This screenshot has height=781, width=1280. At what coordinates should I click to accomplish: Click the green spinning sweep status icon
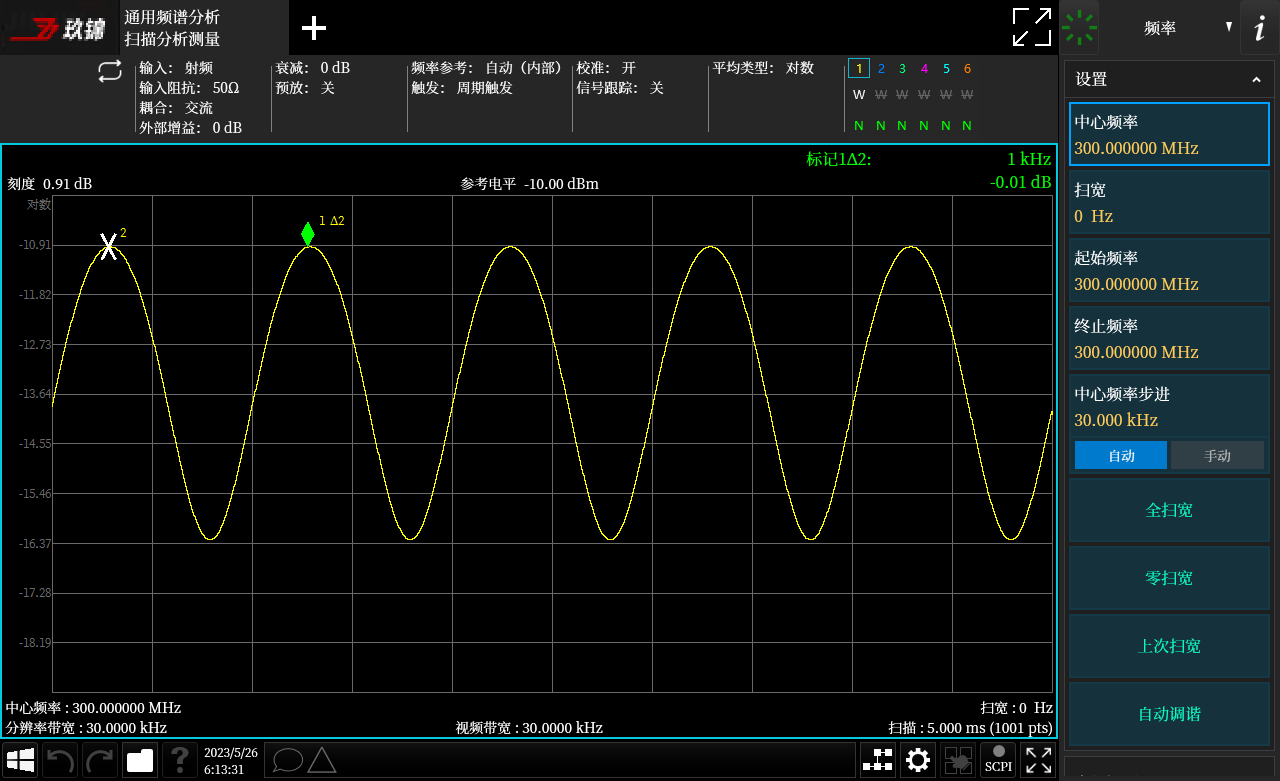tap(1080, 27)
